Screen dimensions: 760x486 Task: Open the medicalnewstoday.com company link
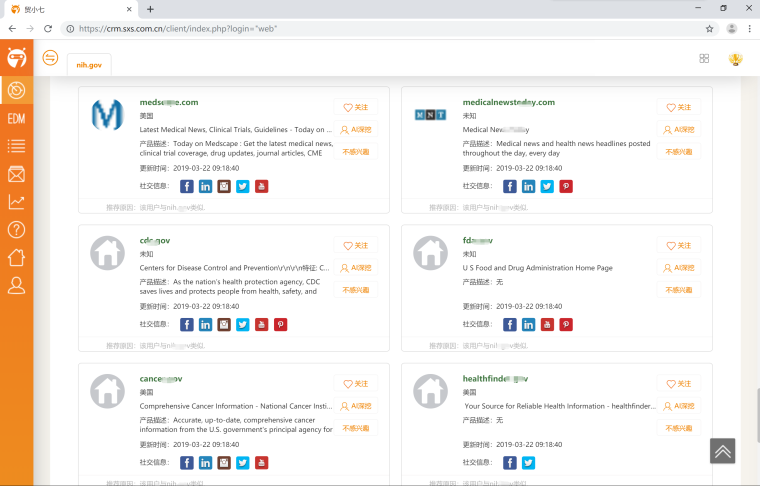tap(508, 102)
